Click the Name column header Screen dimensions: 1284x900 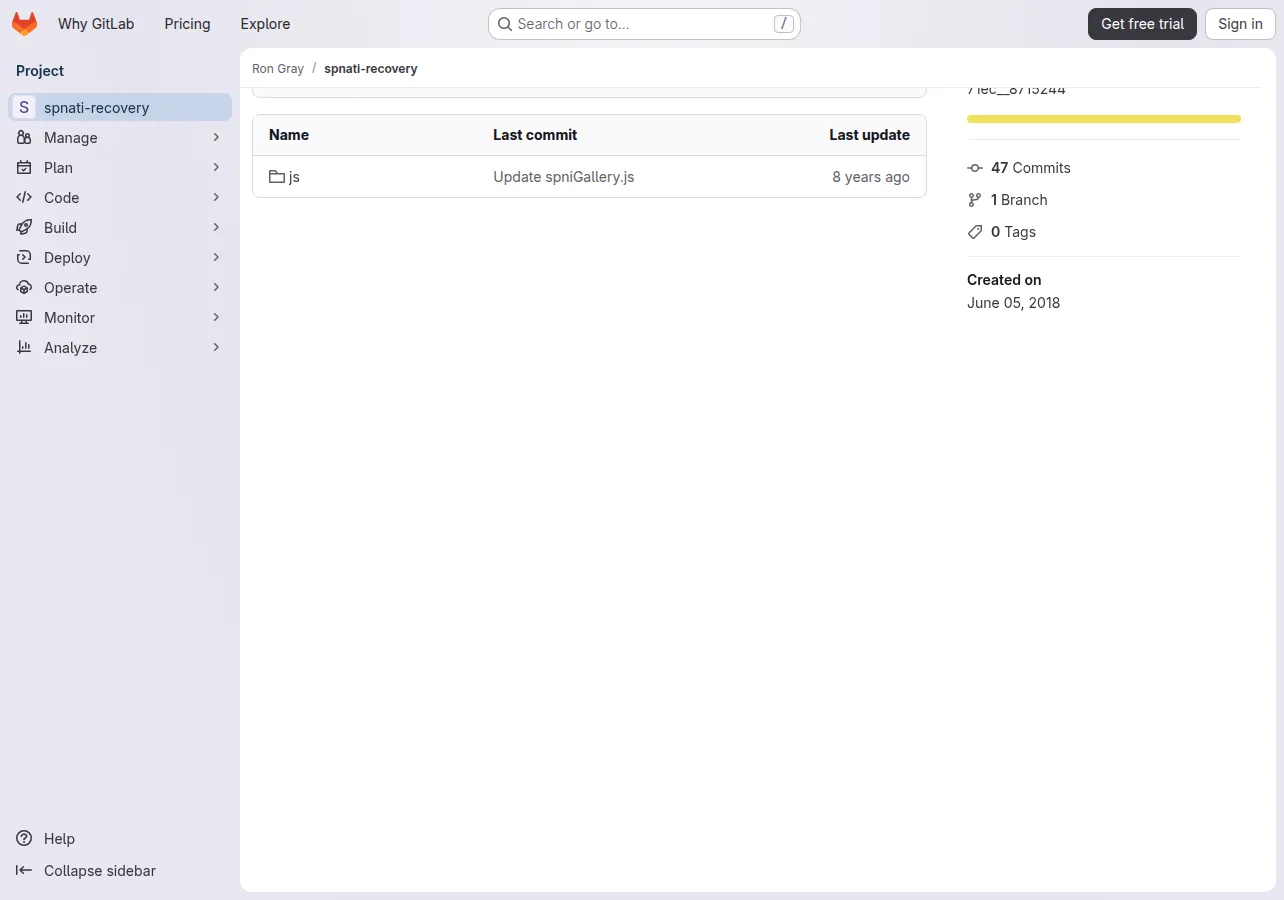[x=289, y=135]
